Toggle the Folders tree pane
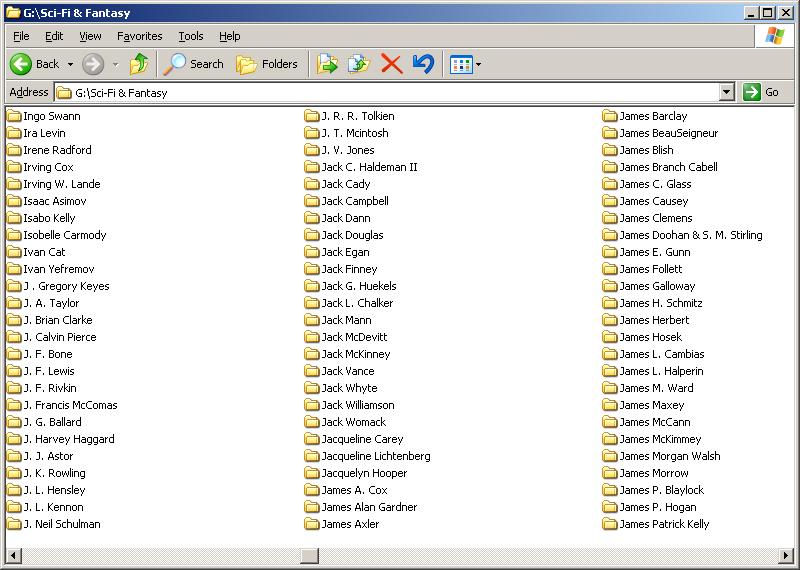 pyautogui.click(x=267, y=64)
